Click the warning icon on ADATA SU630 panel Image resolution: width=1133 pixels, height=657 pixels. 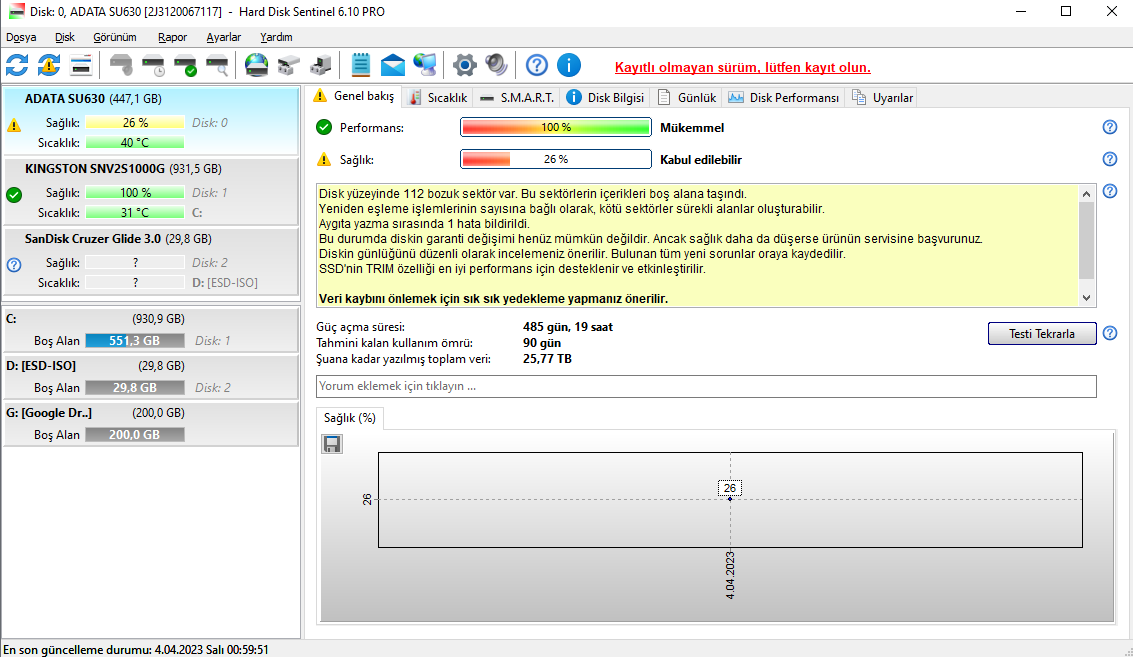14,125
